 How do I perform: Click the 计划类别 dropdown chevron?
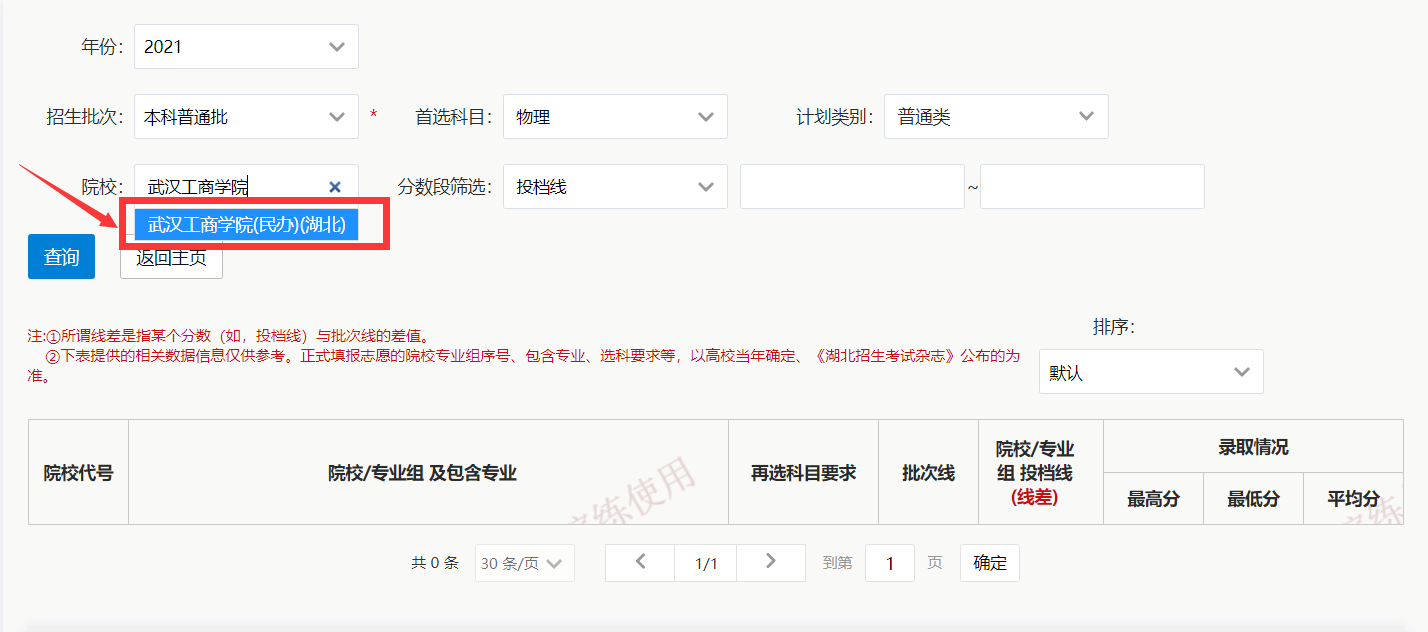[x=1086, y=116]
